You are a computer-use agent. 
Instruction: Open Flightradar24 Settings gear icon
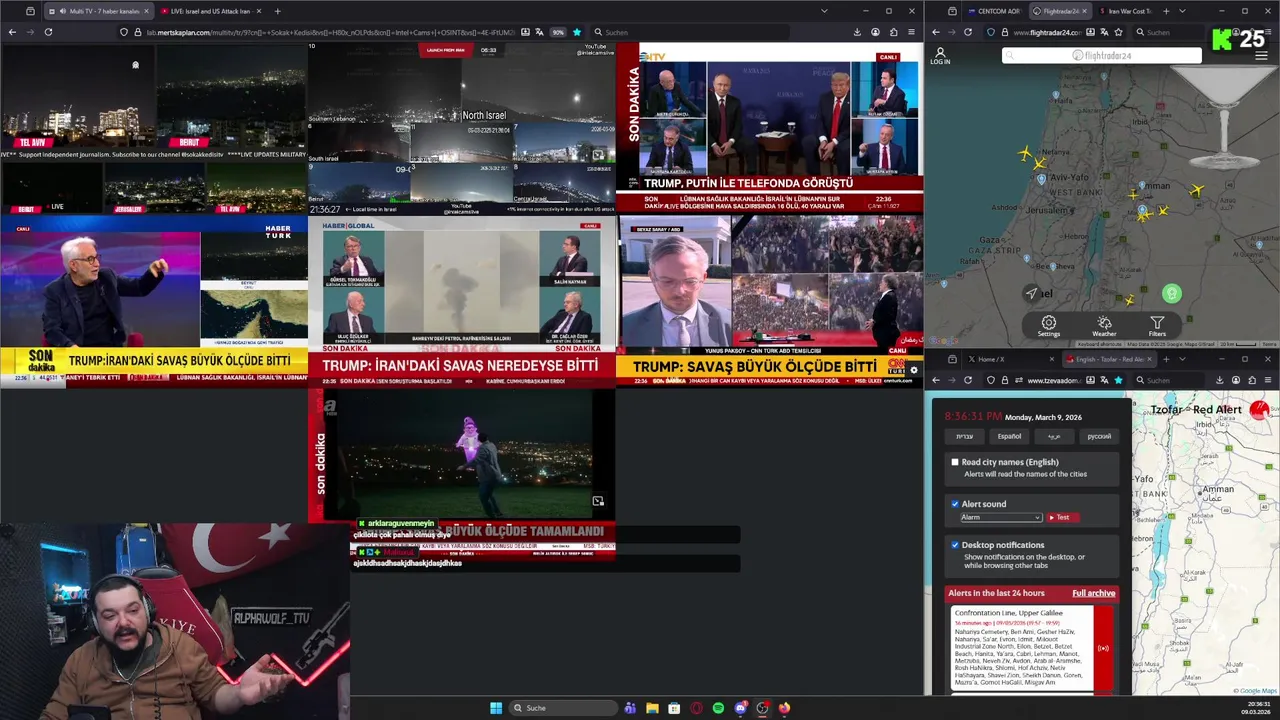click(1048, 323)
